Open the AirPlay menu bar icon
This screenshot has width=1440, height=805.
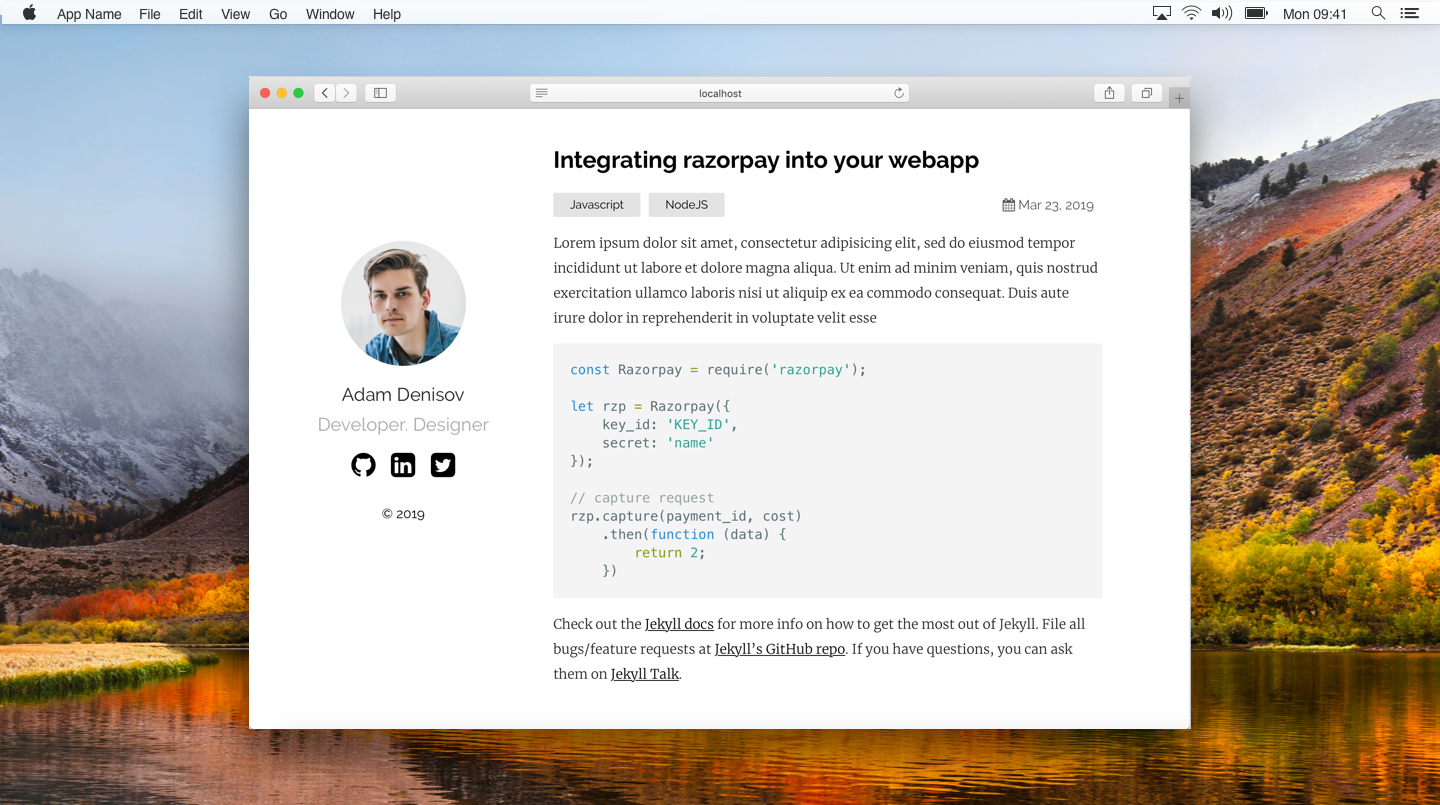pyautogui.click(x=1162, y=13)
